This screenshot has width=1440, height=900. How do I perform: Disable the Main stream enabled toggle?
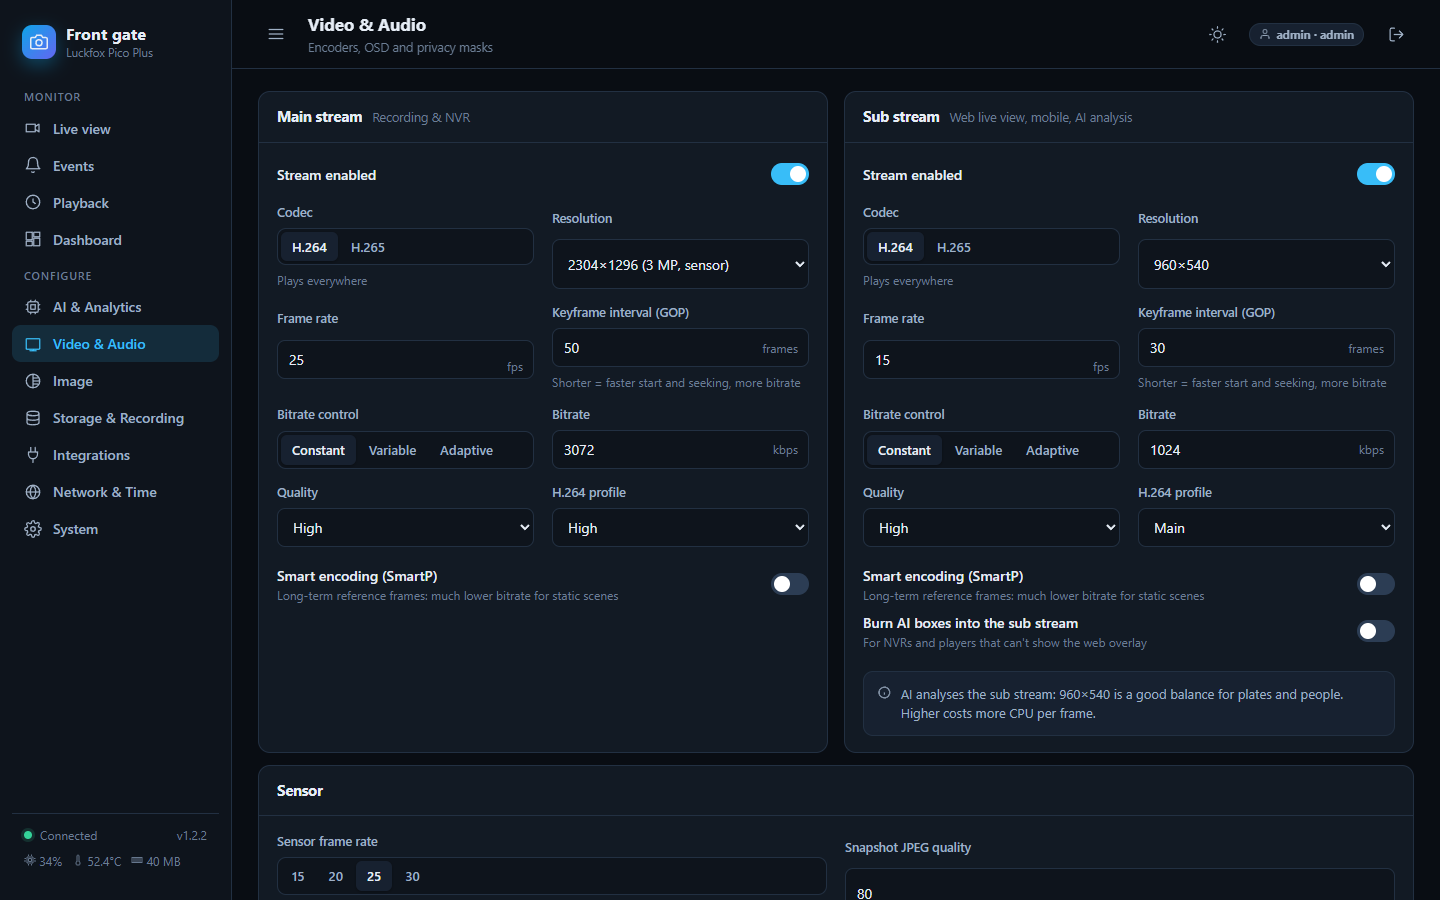tap(790, 174)
